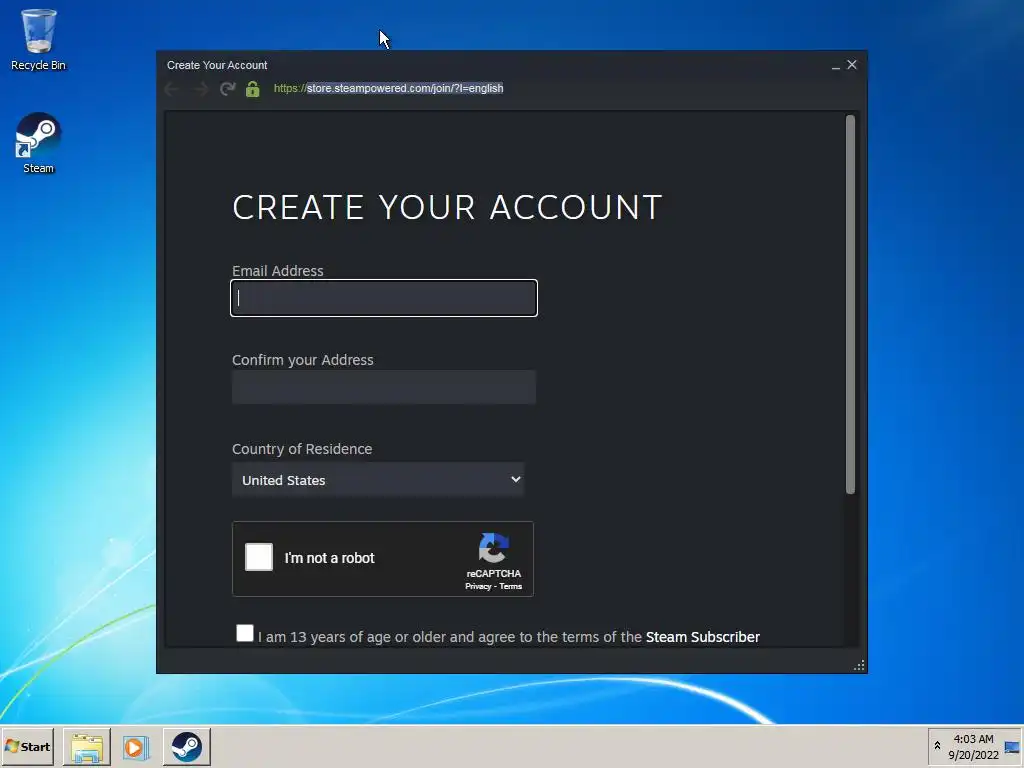Screen dimensions: 1024x768
Task: Launch Windows Media Player from taskbar
Action: 136,747
